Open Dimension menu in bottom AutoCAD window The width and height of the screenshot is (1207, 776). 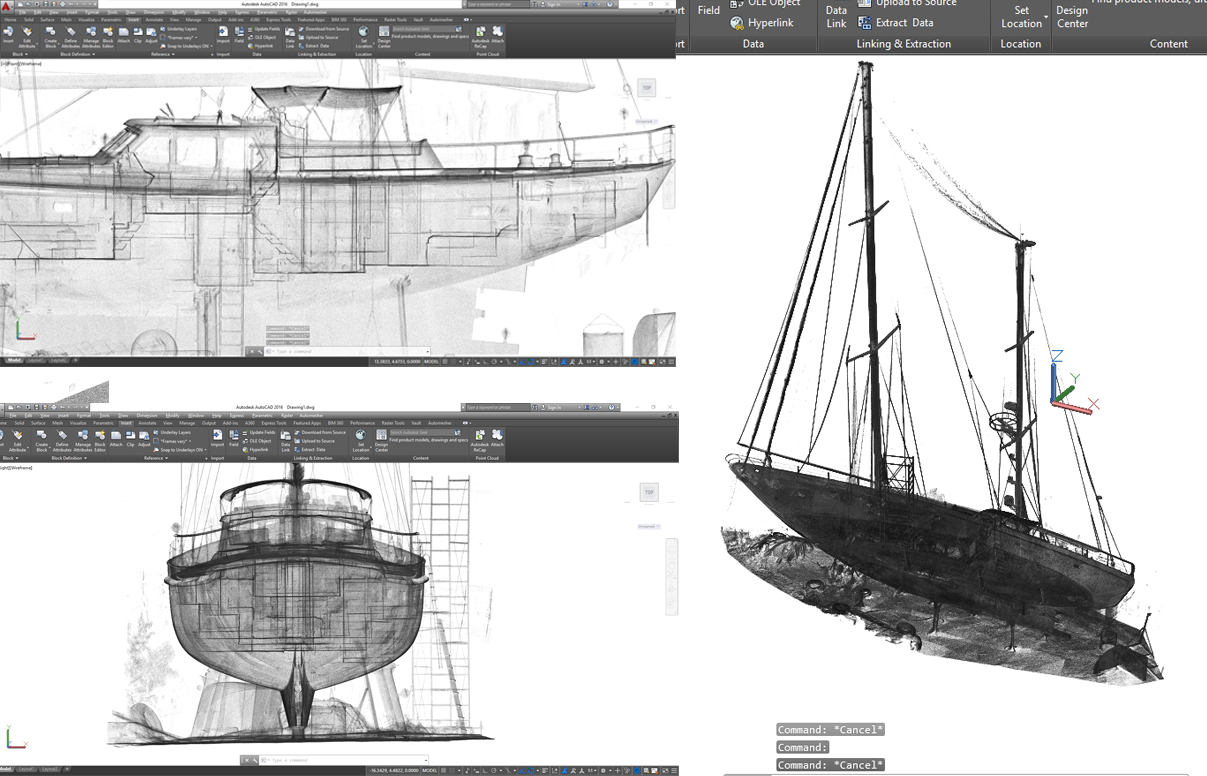coord(147,415)
